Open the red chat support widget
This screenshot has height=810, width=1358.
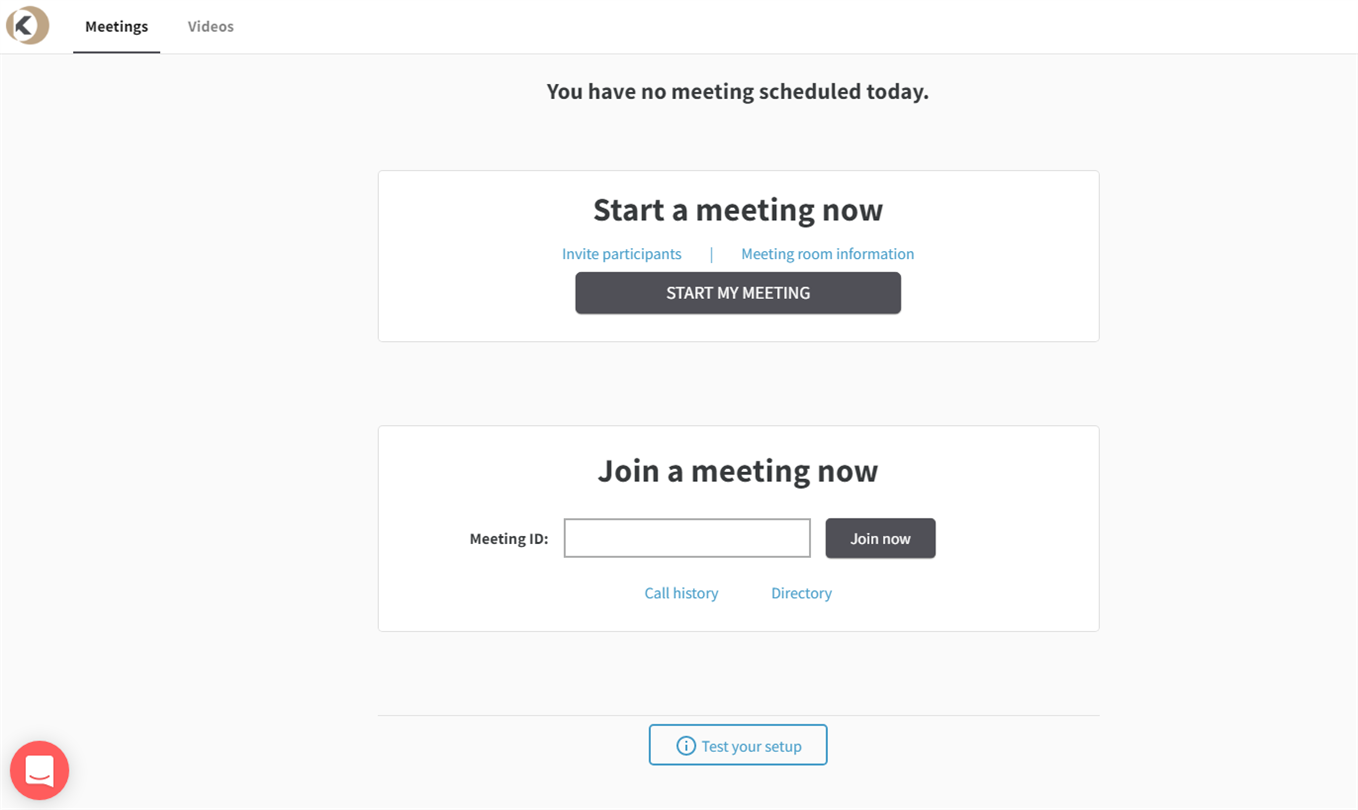39,770
